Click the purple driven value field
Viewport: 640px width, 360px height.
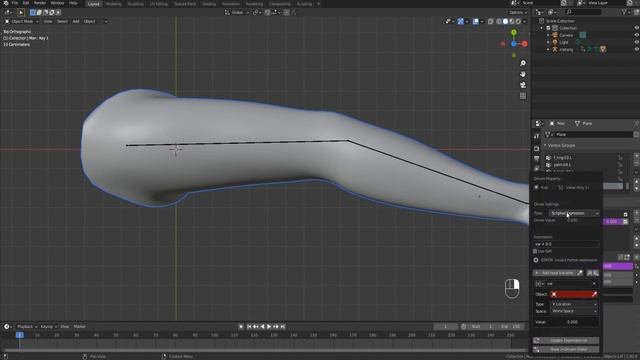(x=618, y=266)
